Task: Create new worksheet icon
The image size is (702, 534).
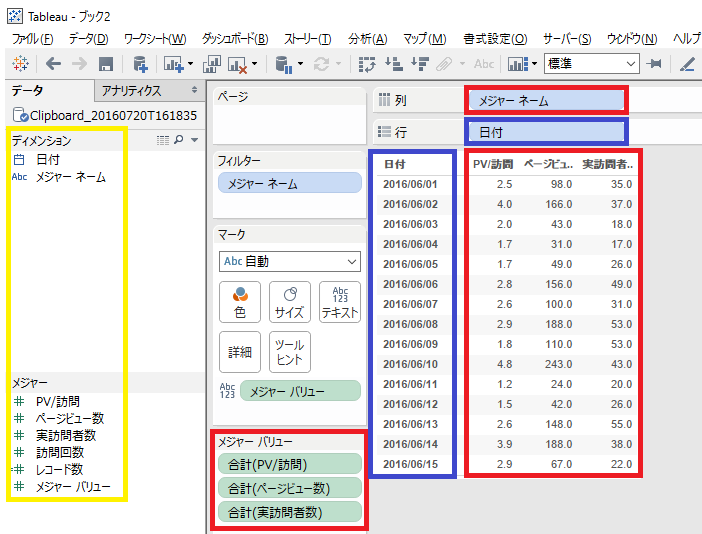Action: pyautogui.click(x=173, y=64)
